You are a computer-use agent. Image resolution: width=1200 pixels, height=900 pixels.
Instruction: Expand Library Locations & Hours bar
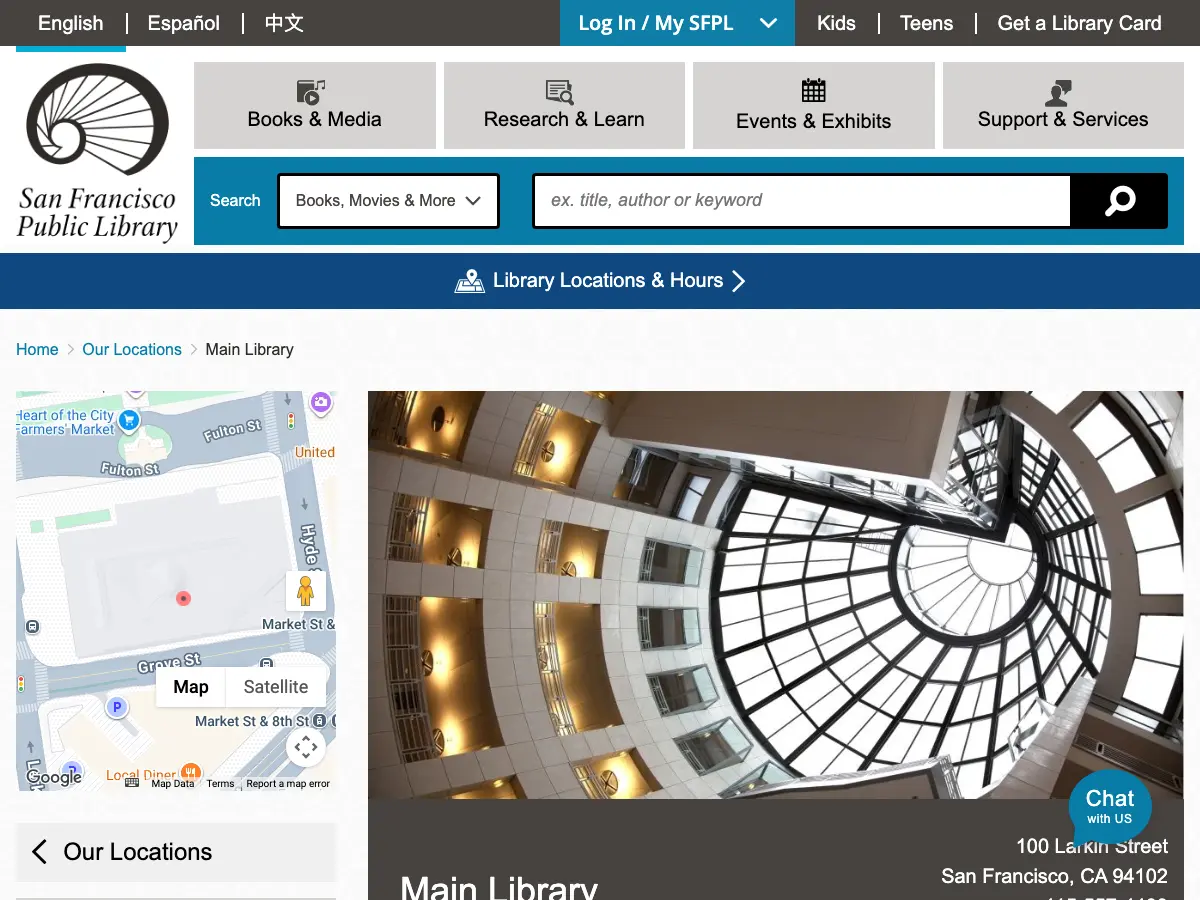[x=600, y=281]
